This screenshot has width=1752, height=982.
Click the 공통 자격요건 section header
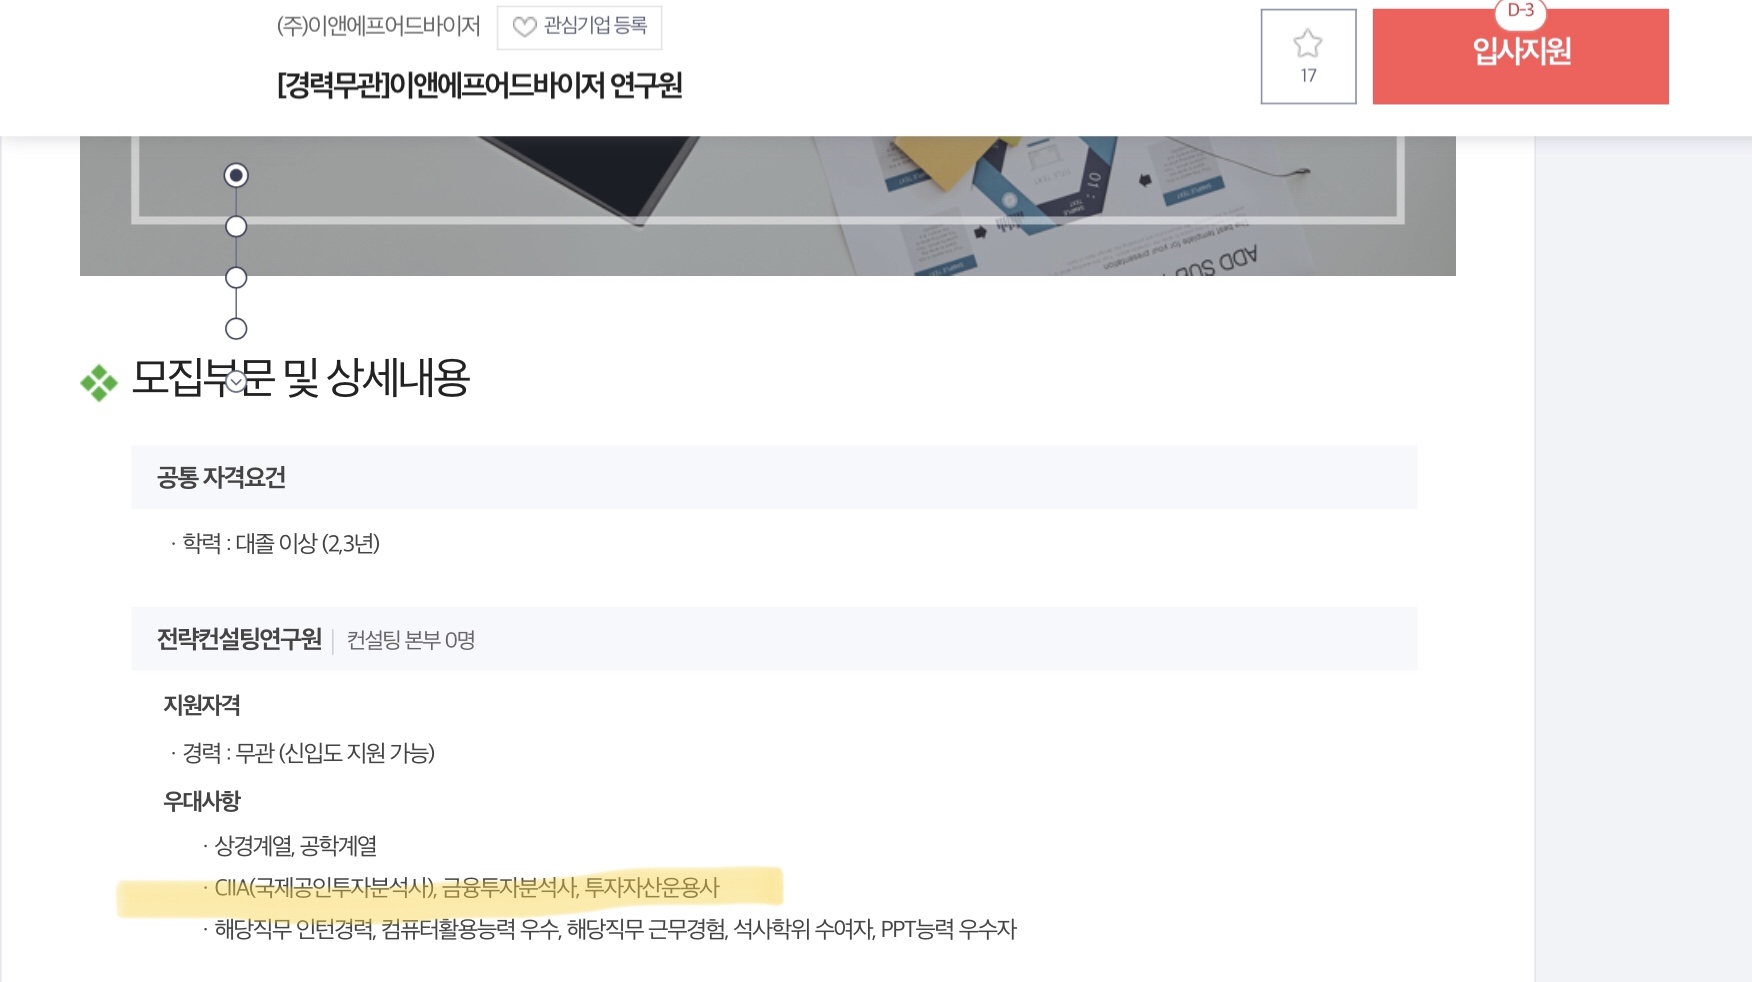[774, 477]
